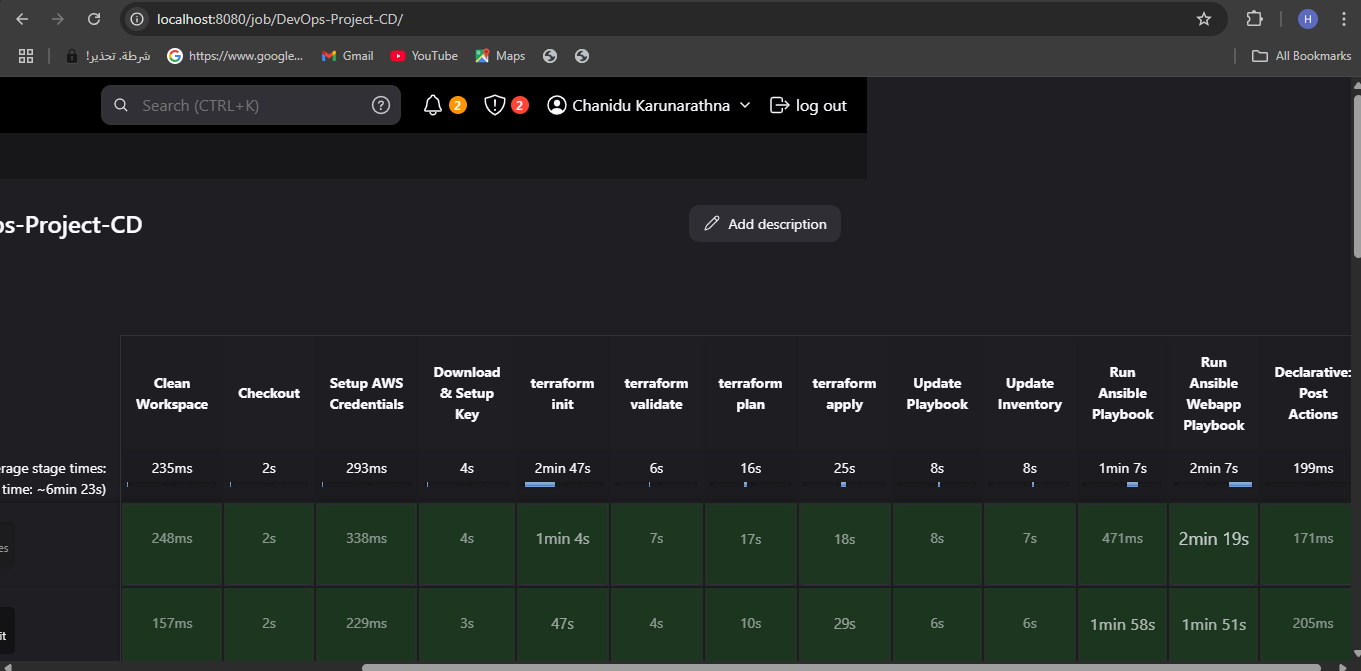Click the 2min 47s average terraform init time

coord(562,468)
